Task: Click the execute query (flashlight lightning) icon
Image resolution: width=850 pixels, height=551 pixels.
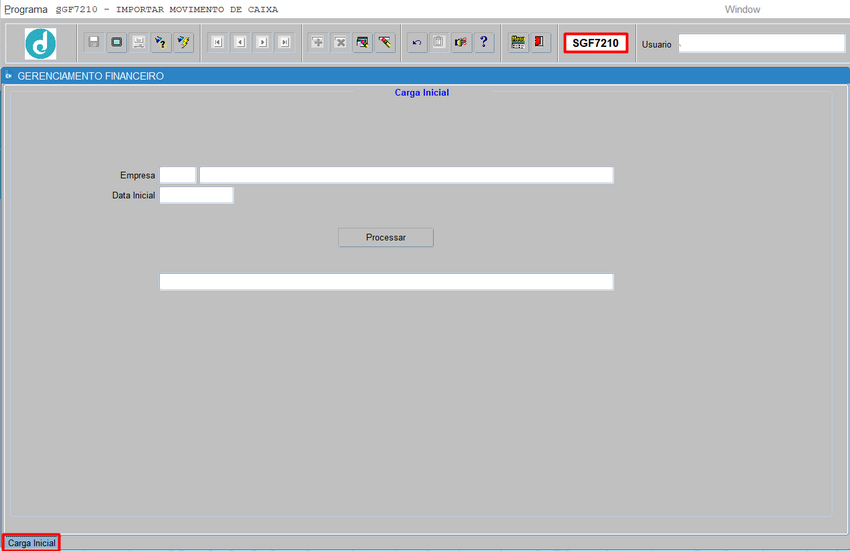Action: click(x=184, y=42)
